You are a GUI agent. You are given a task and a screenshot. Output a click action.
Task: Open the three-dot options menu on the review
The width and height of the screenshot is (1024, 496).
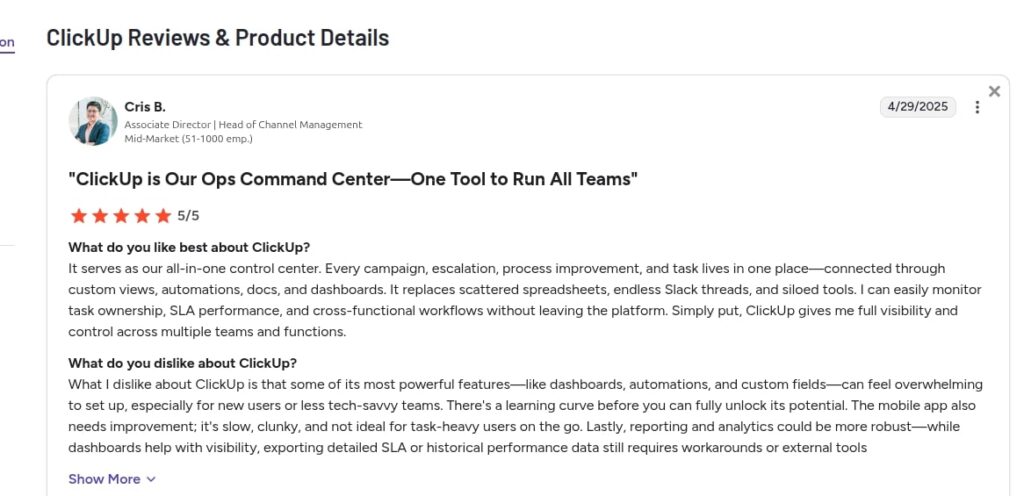[977, 108]
